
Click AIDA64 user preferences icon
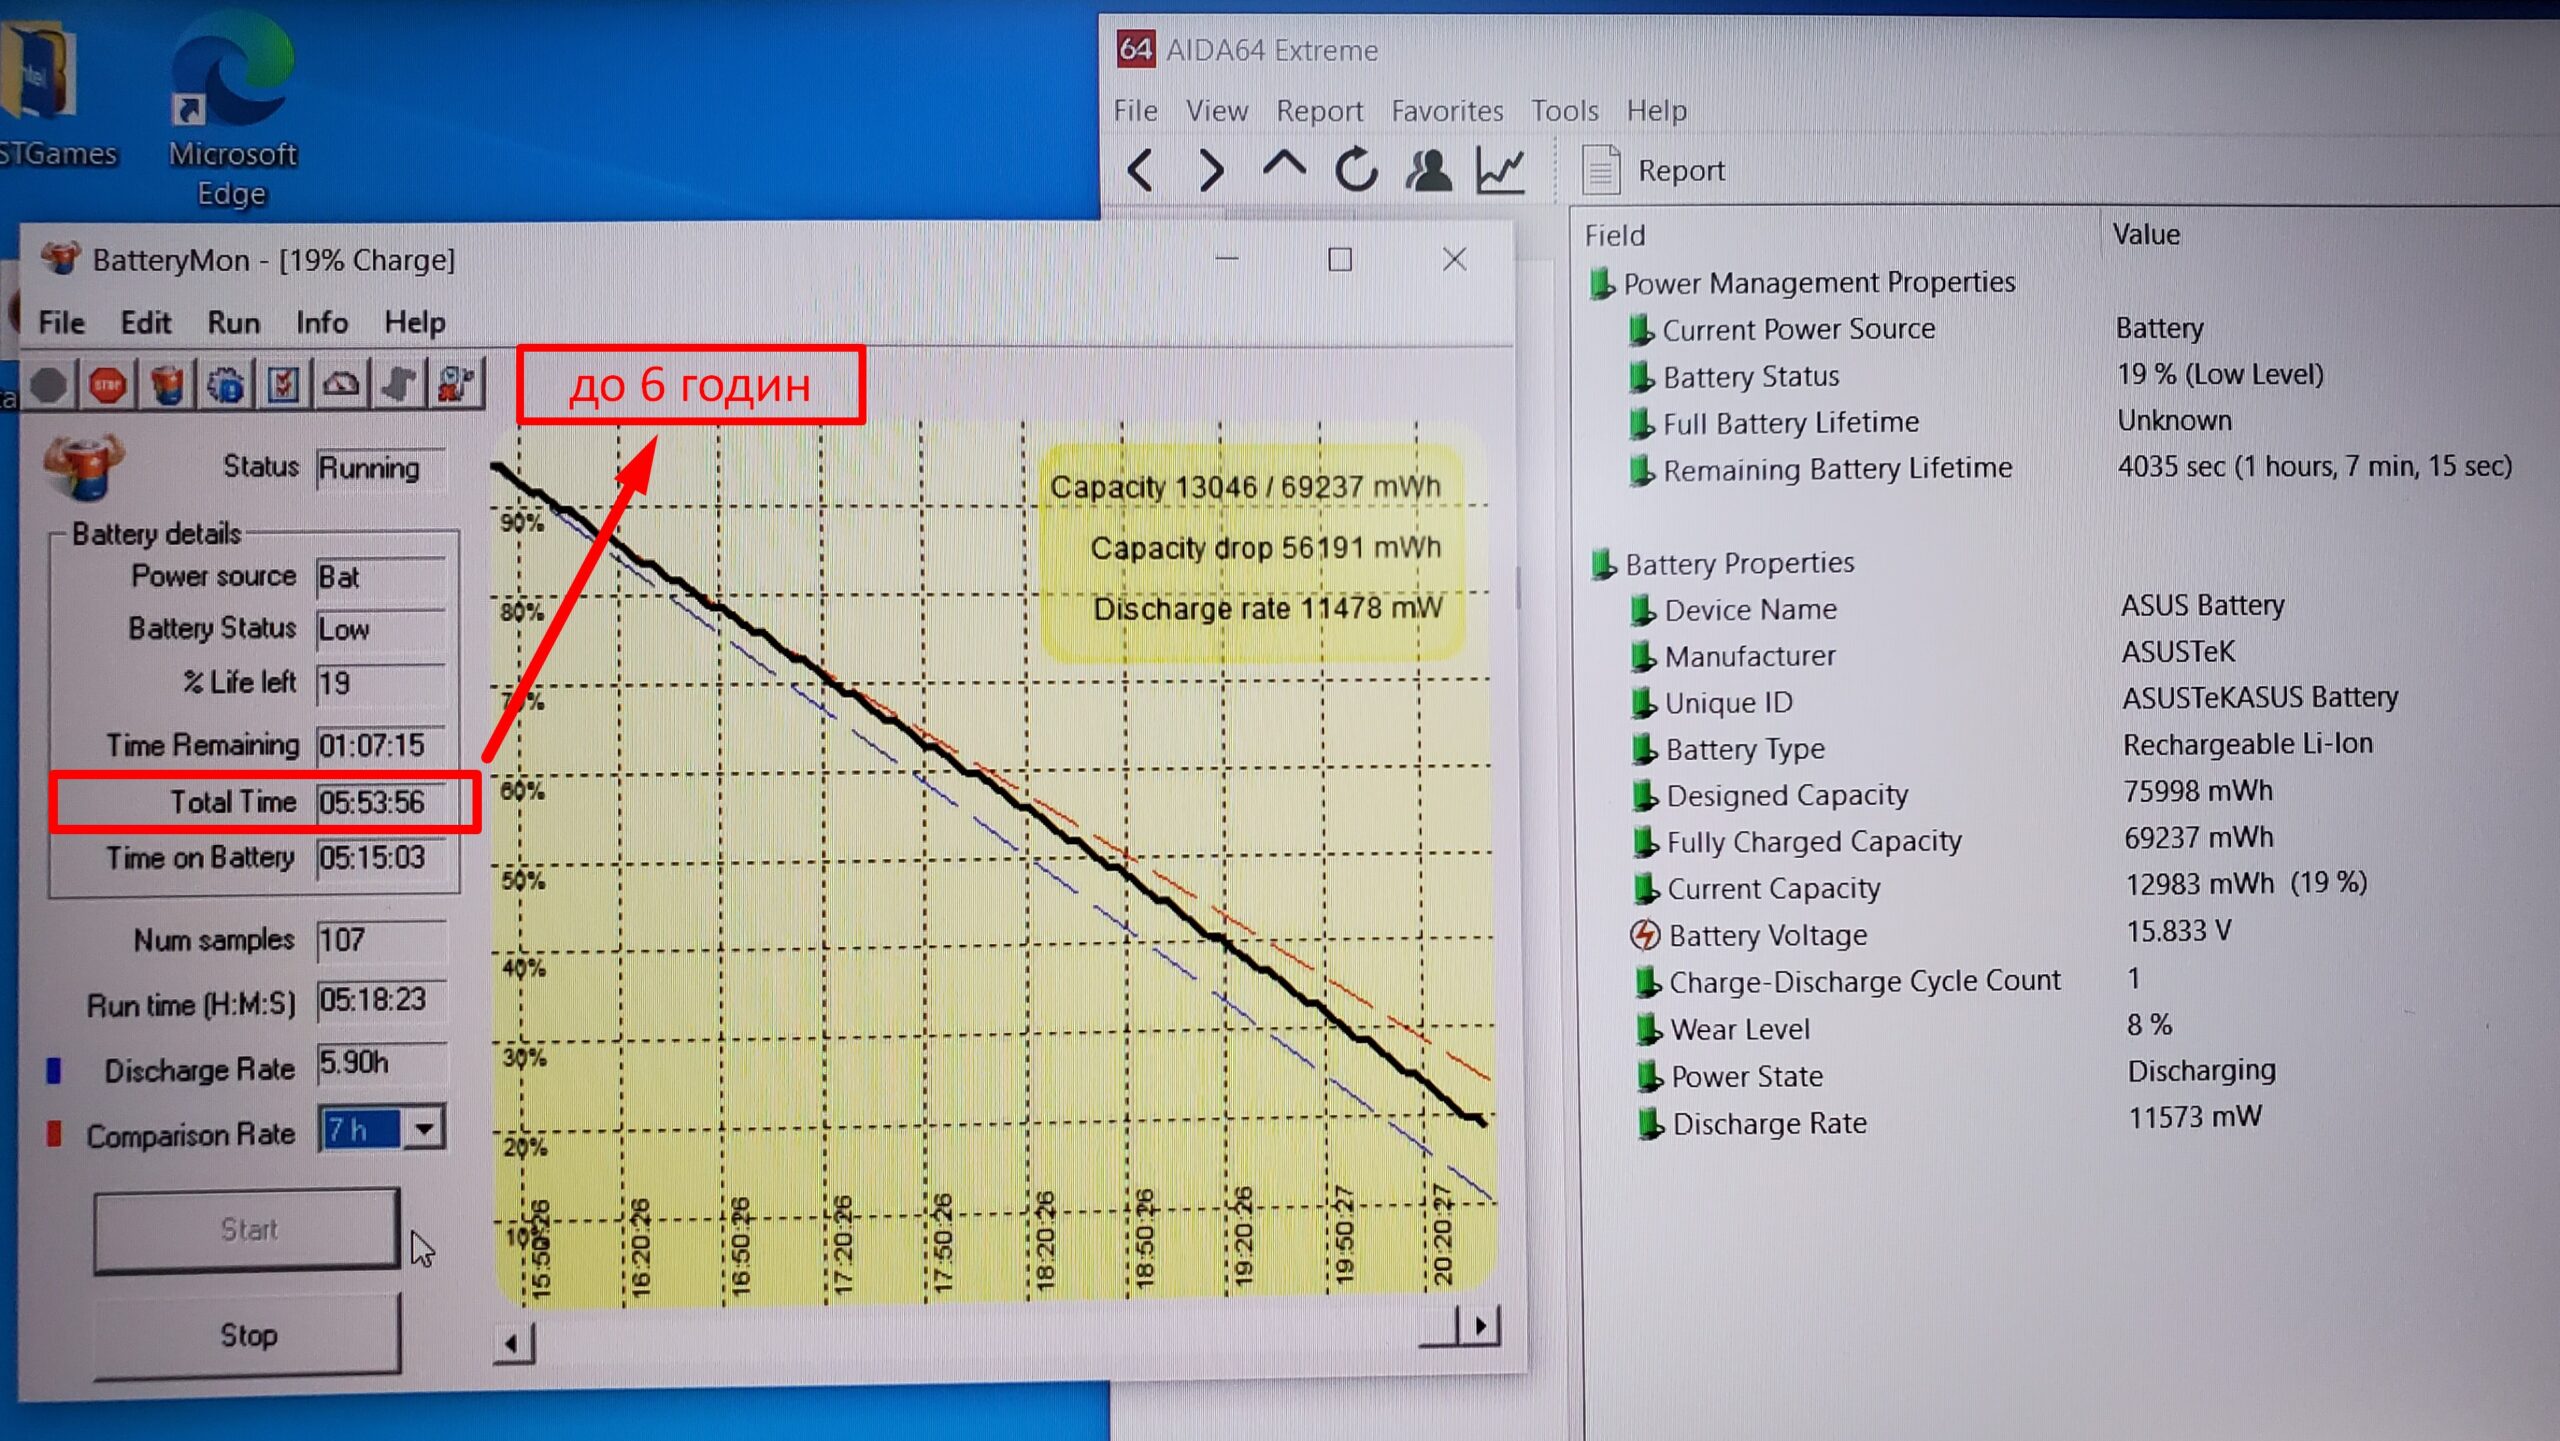(x=1428, y=170)
